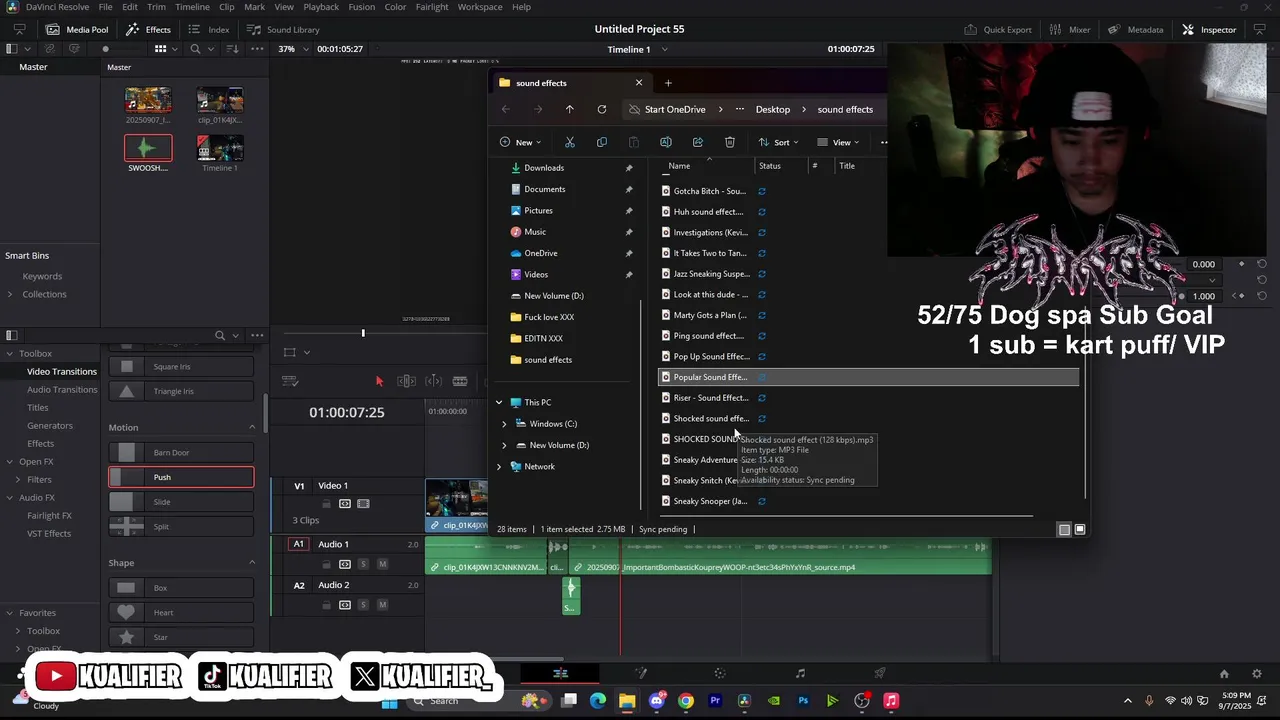Select the Barn Door transition
Image resolution: width=1280 pixels, height=720 pixels.
[181, 452]
